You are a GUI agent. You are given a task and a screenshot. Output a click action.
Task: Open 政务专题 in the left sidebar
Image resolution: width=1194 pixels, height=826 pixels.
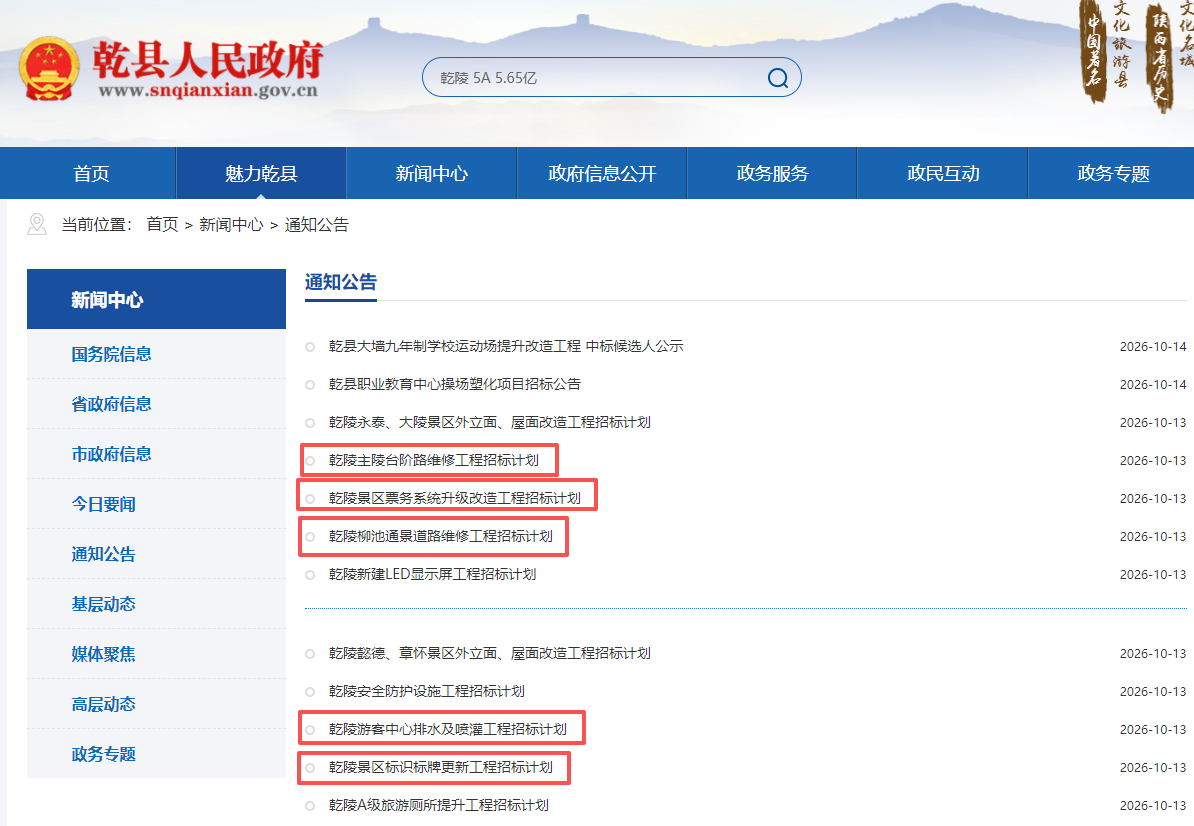point(104,754)
